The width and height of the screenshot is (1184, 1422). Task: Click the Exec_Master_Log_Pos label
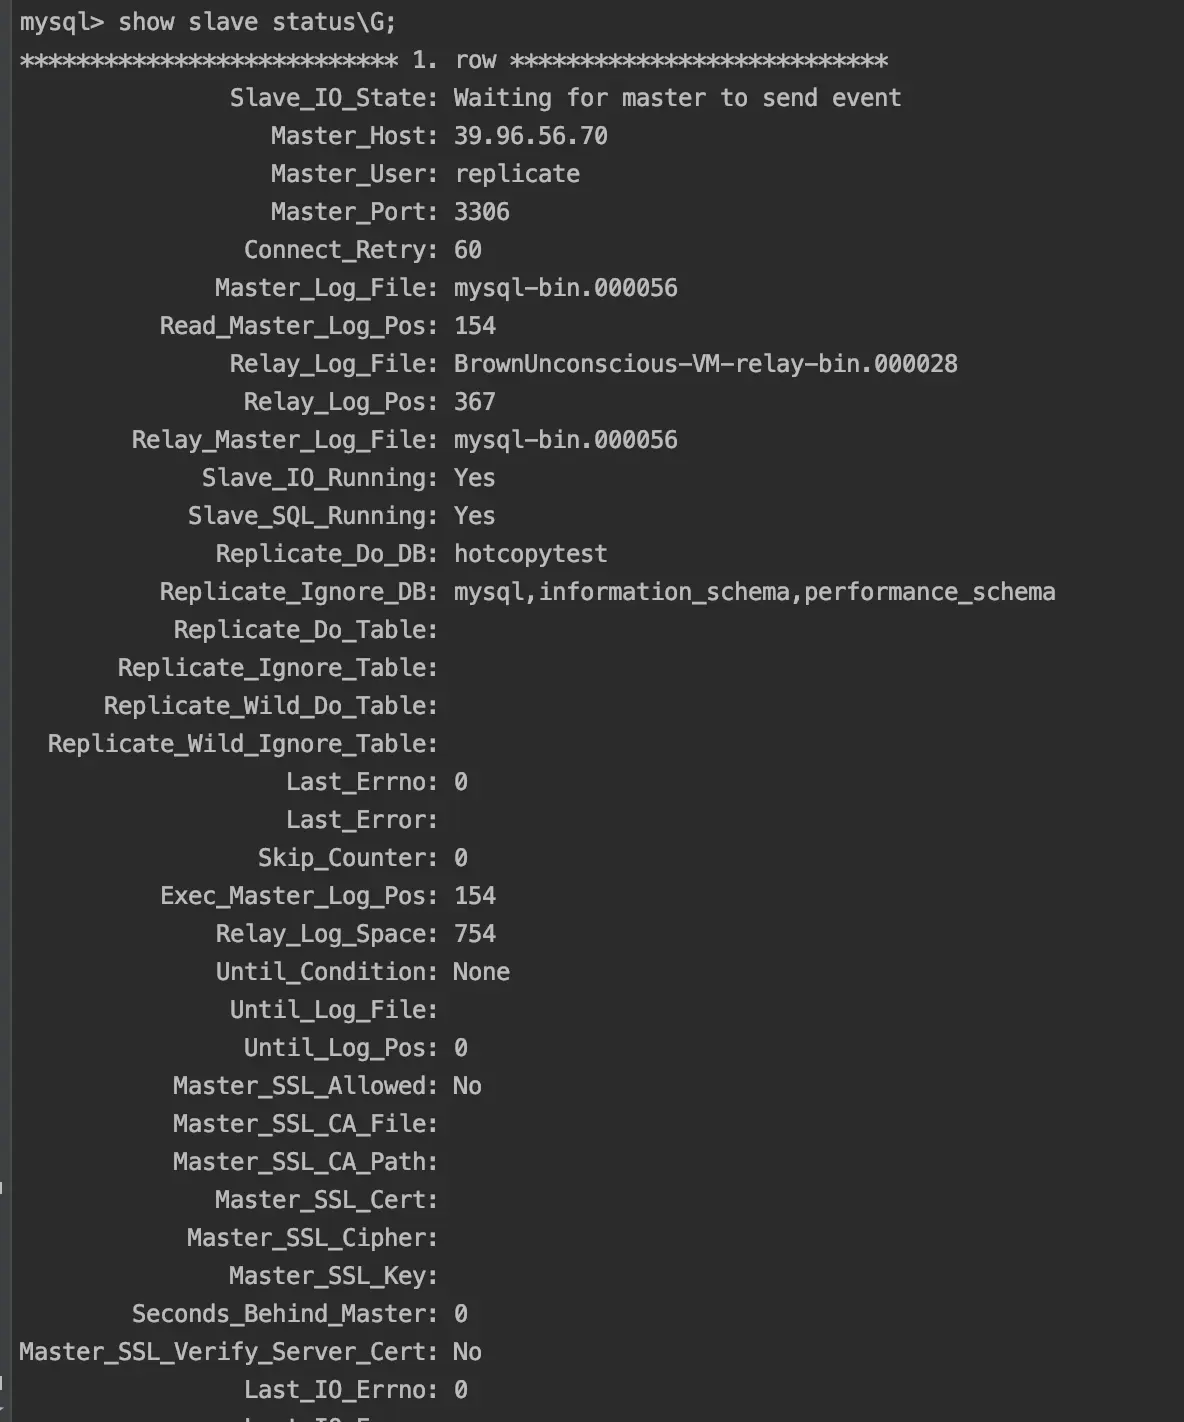point(298,896)
